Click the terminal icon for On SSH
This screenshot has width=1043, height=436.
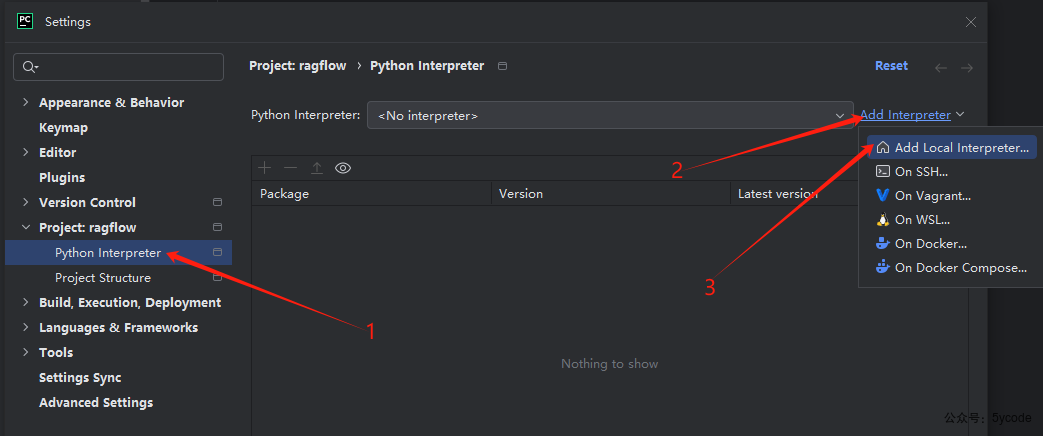883,171
